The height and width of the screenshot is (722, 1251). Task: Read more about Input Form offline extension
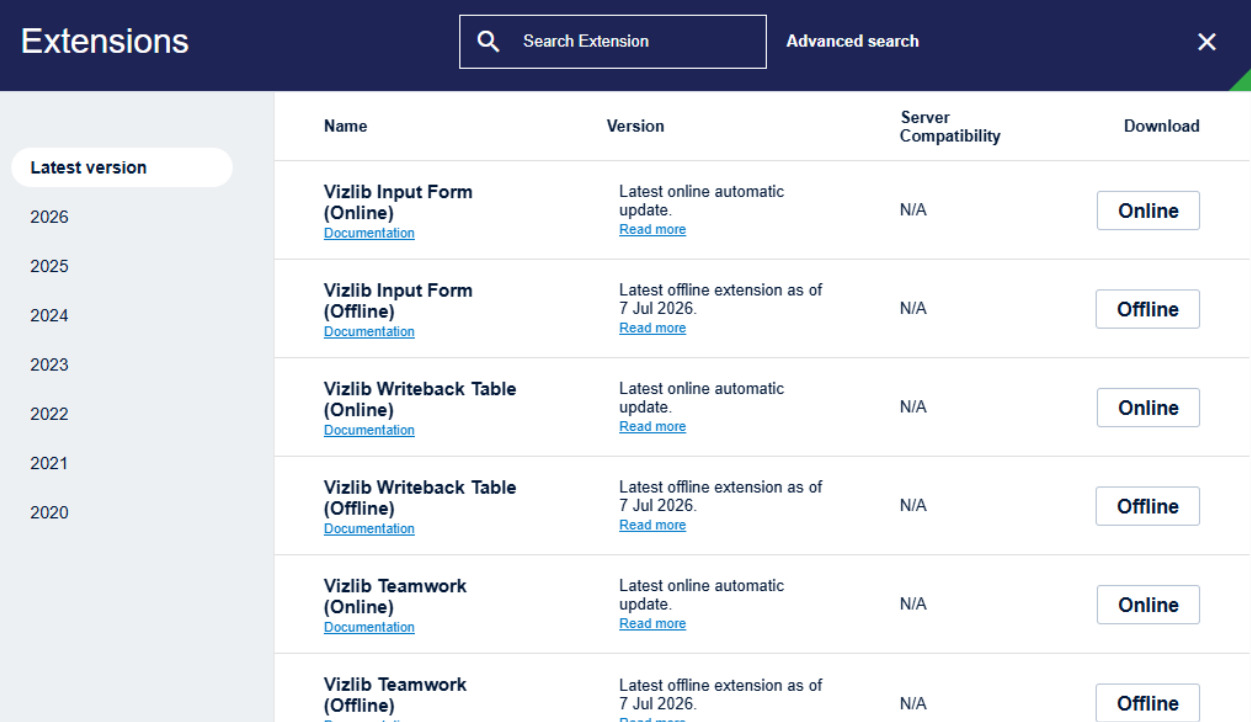click(x=652, y=328)
